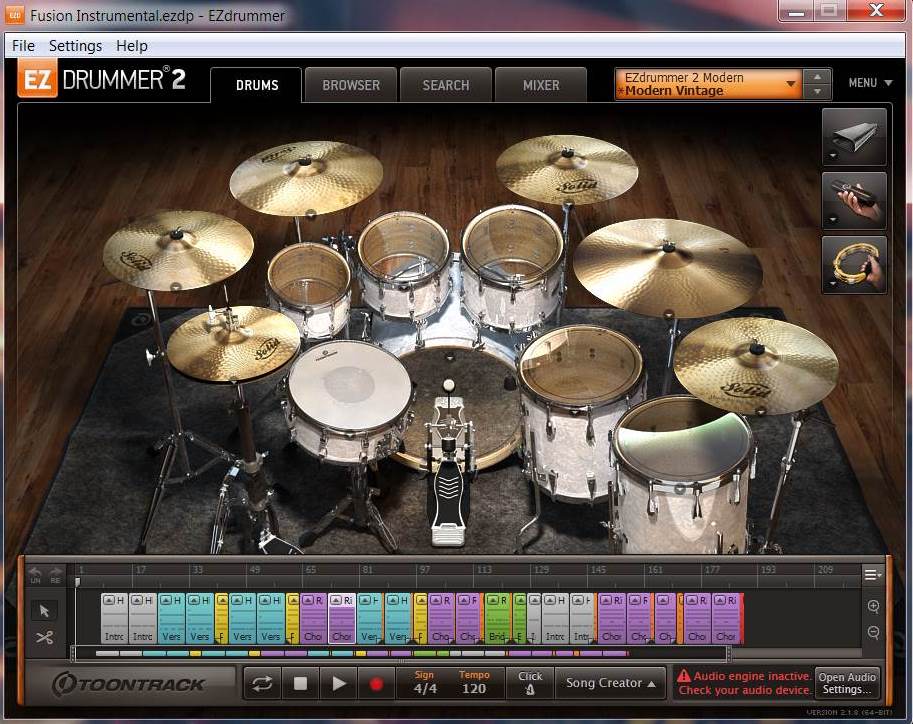
Task: Select the green Bridge clip
Action: click(497, 619)
